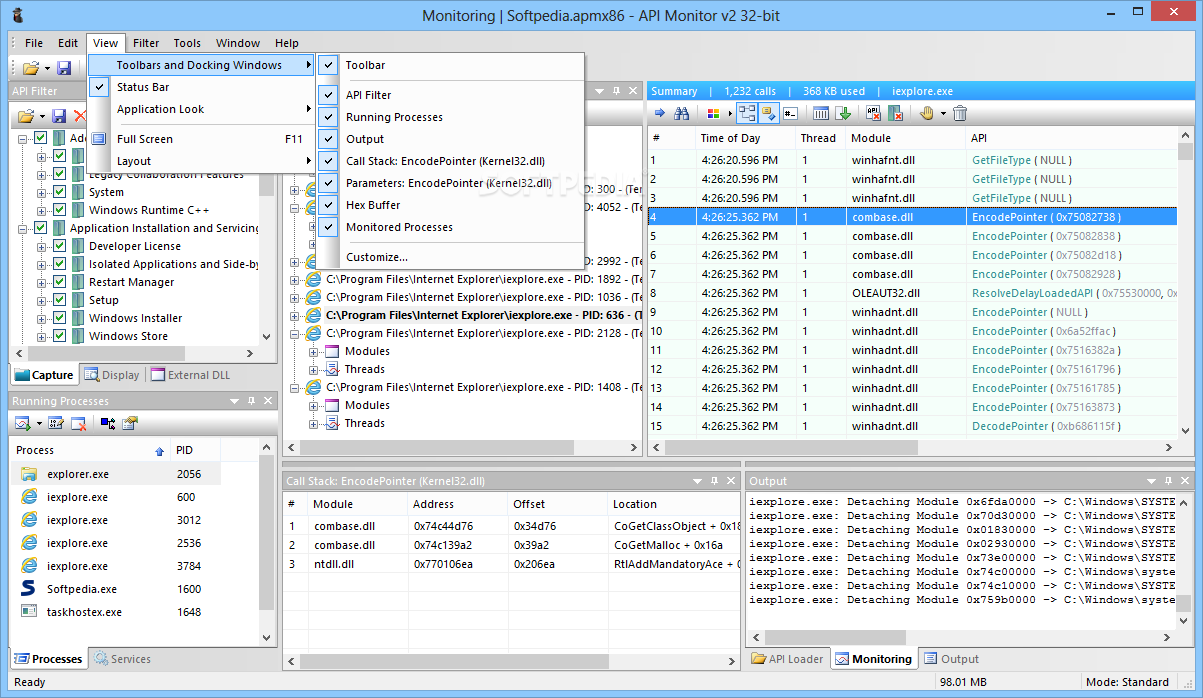Toggle the Status Bar menu option
Viewport: 1203px width, 698px height.
200,87
